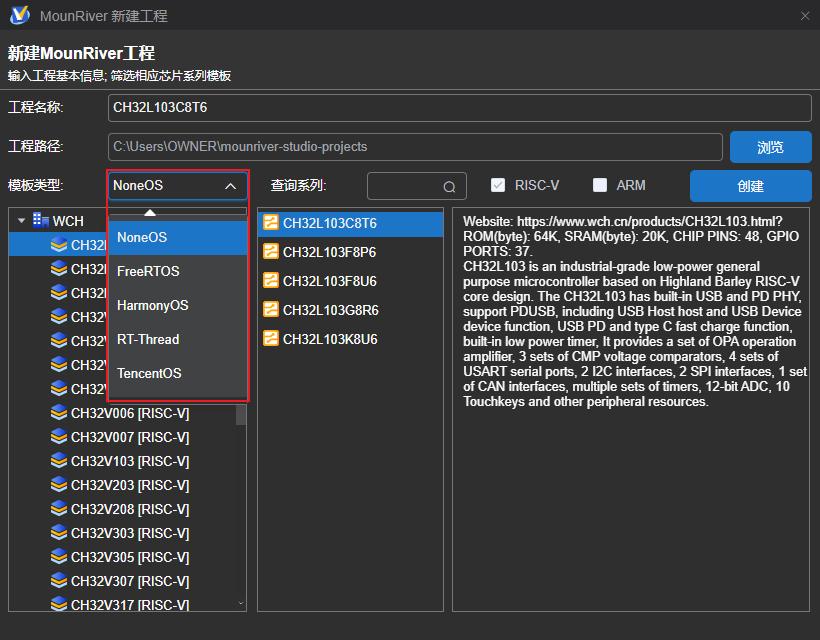Viewport: 820px width, 640px height.
Task: Select CH32V305 [RISC-V] series
Action: pos(130,557)
